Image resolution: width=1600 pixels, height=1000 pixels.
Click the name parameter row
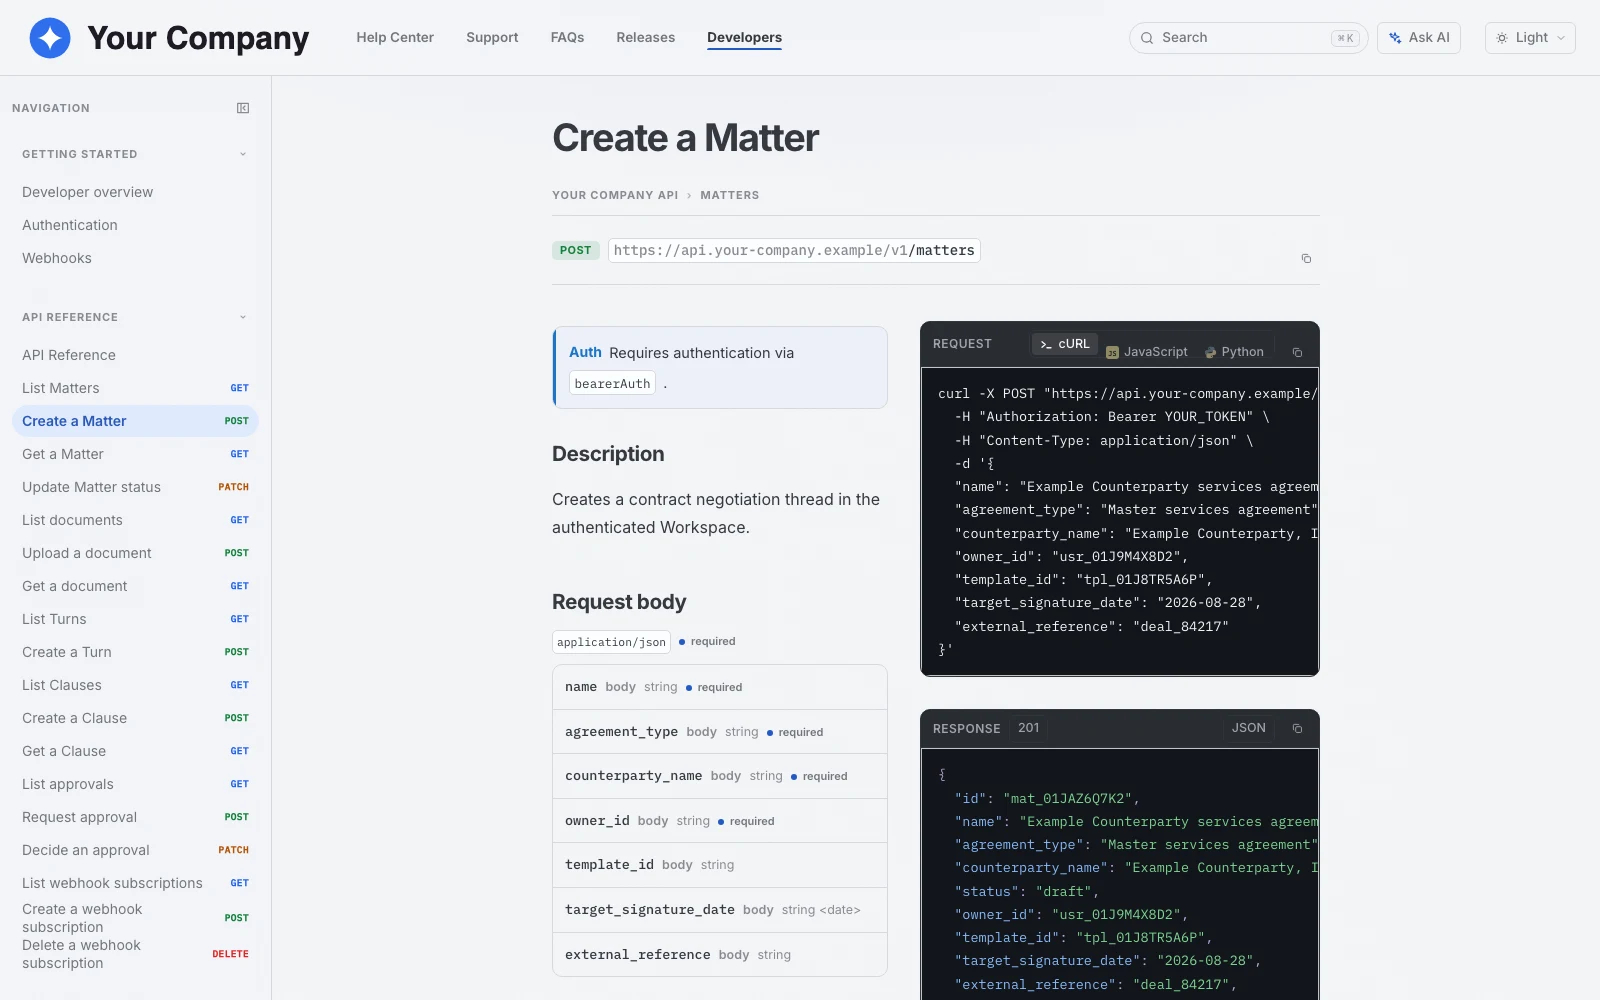(x=719, y=687)
